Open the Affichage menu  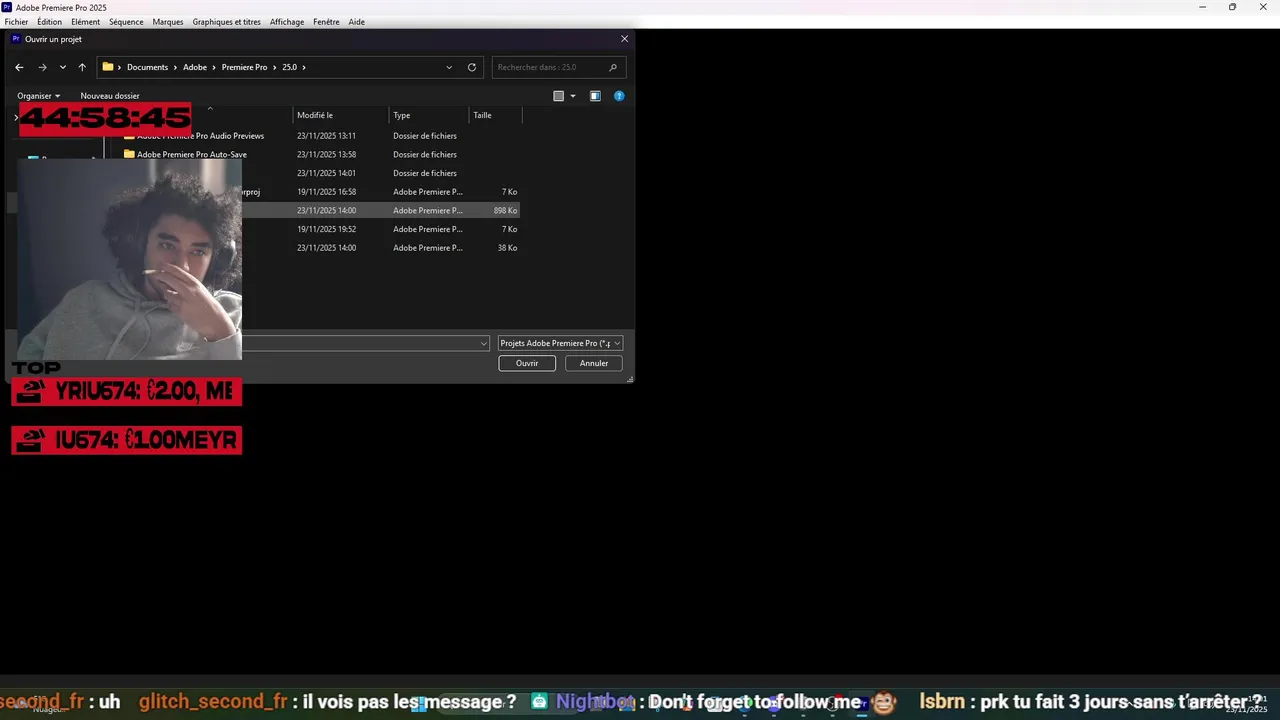coord(287,22)
